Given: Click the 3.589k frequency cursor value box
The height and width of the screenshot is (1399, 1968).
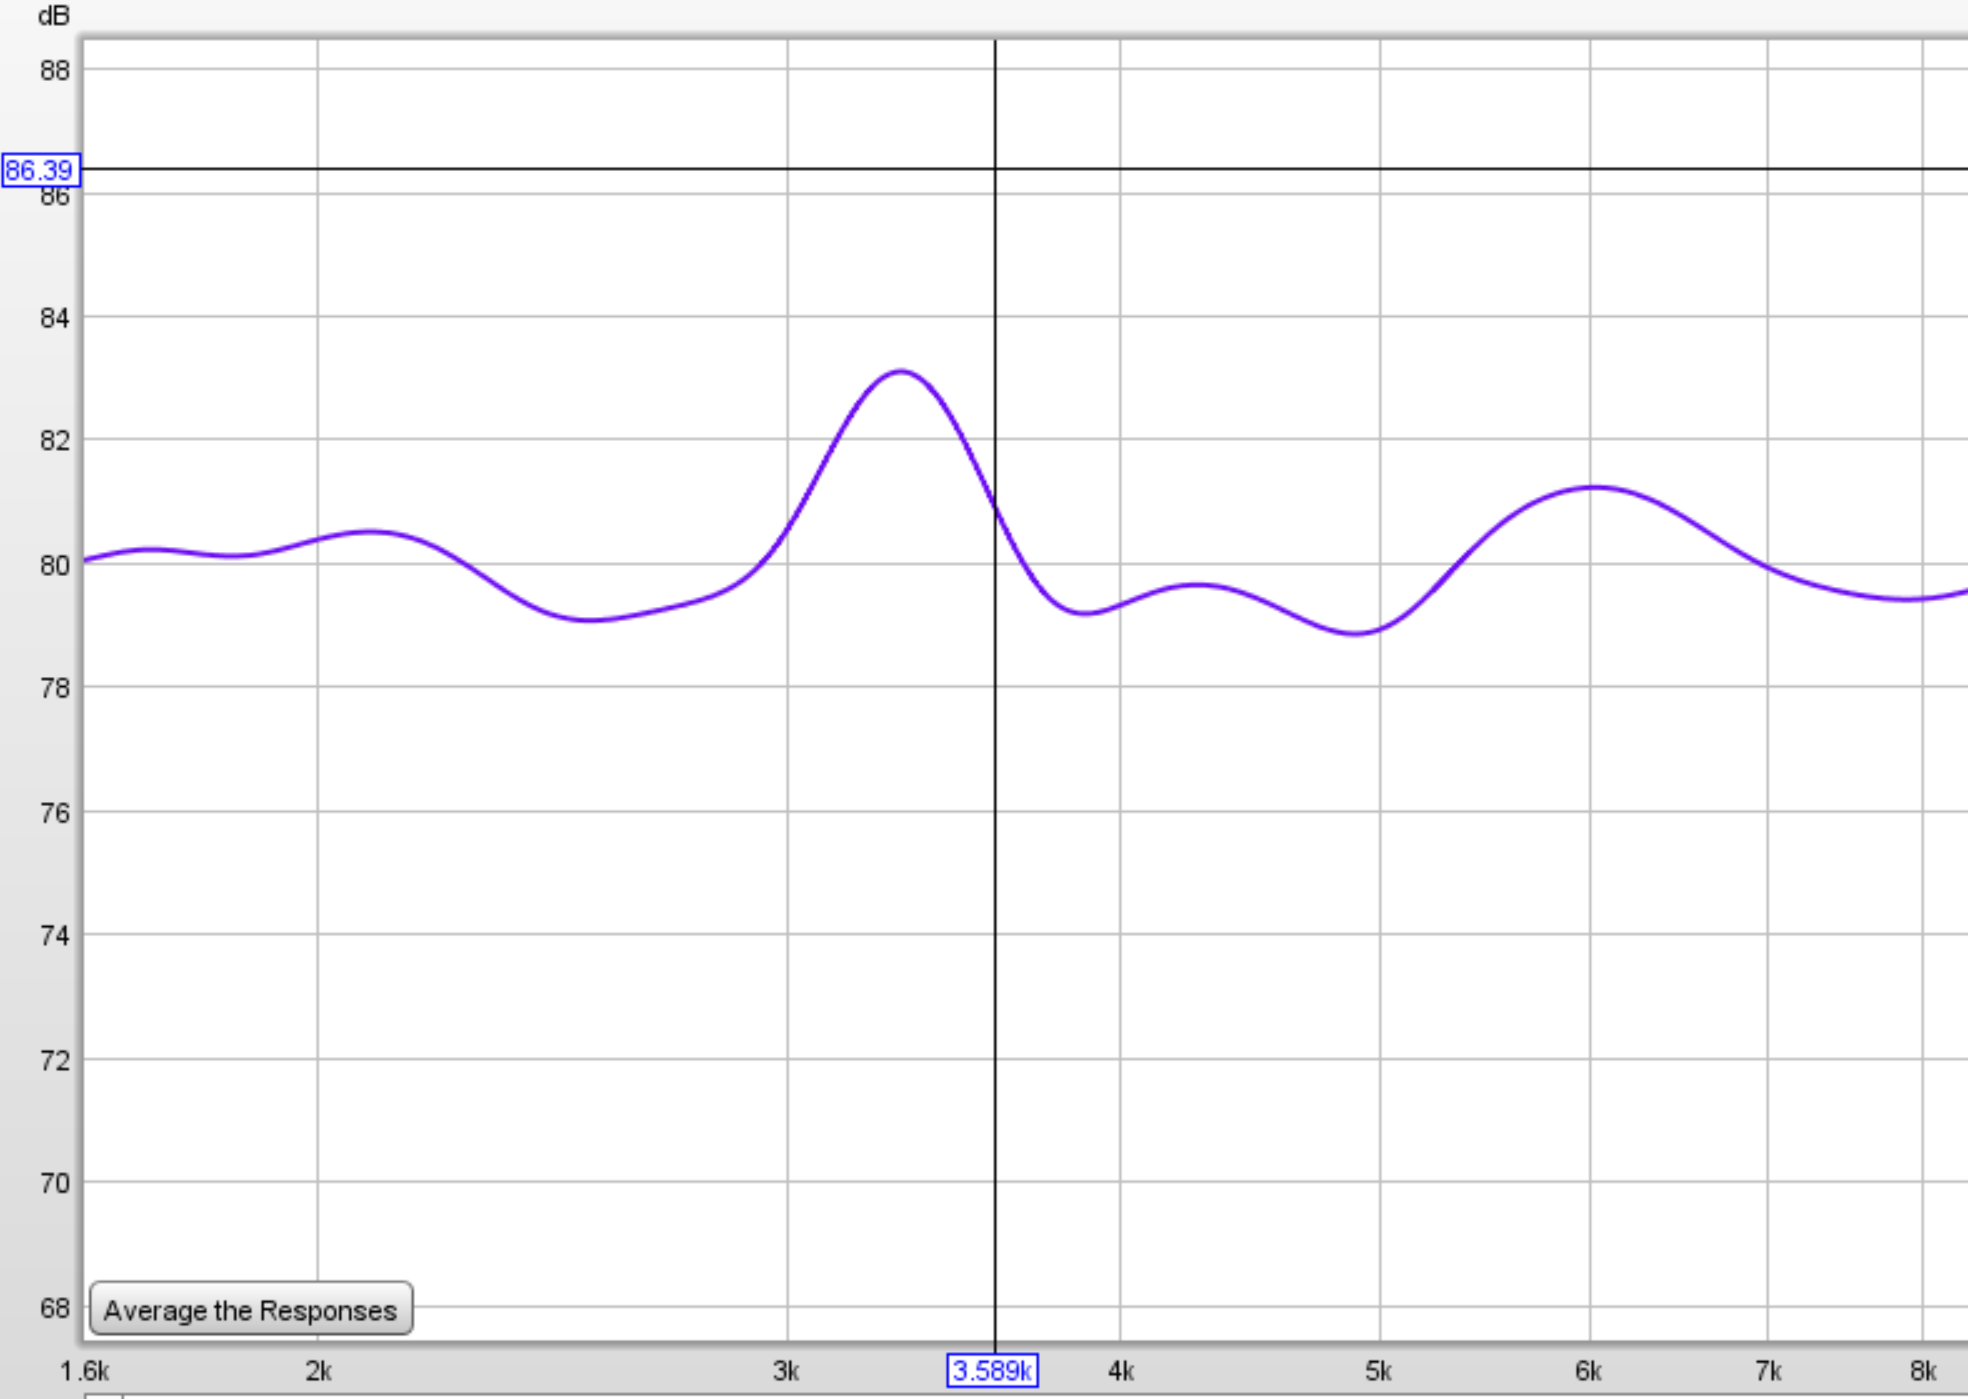Looking at the screenshot, I should (992, 1370).
